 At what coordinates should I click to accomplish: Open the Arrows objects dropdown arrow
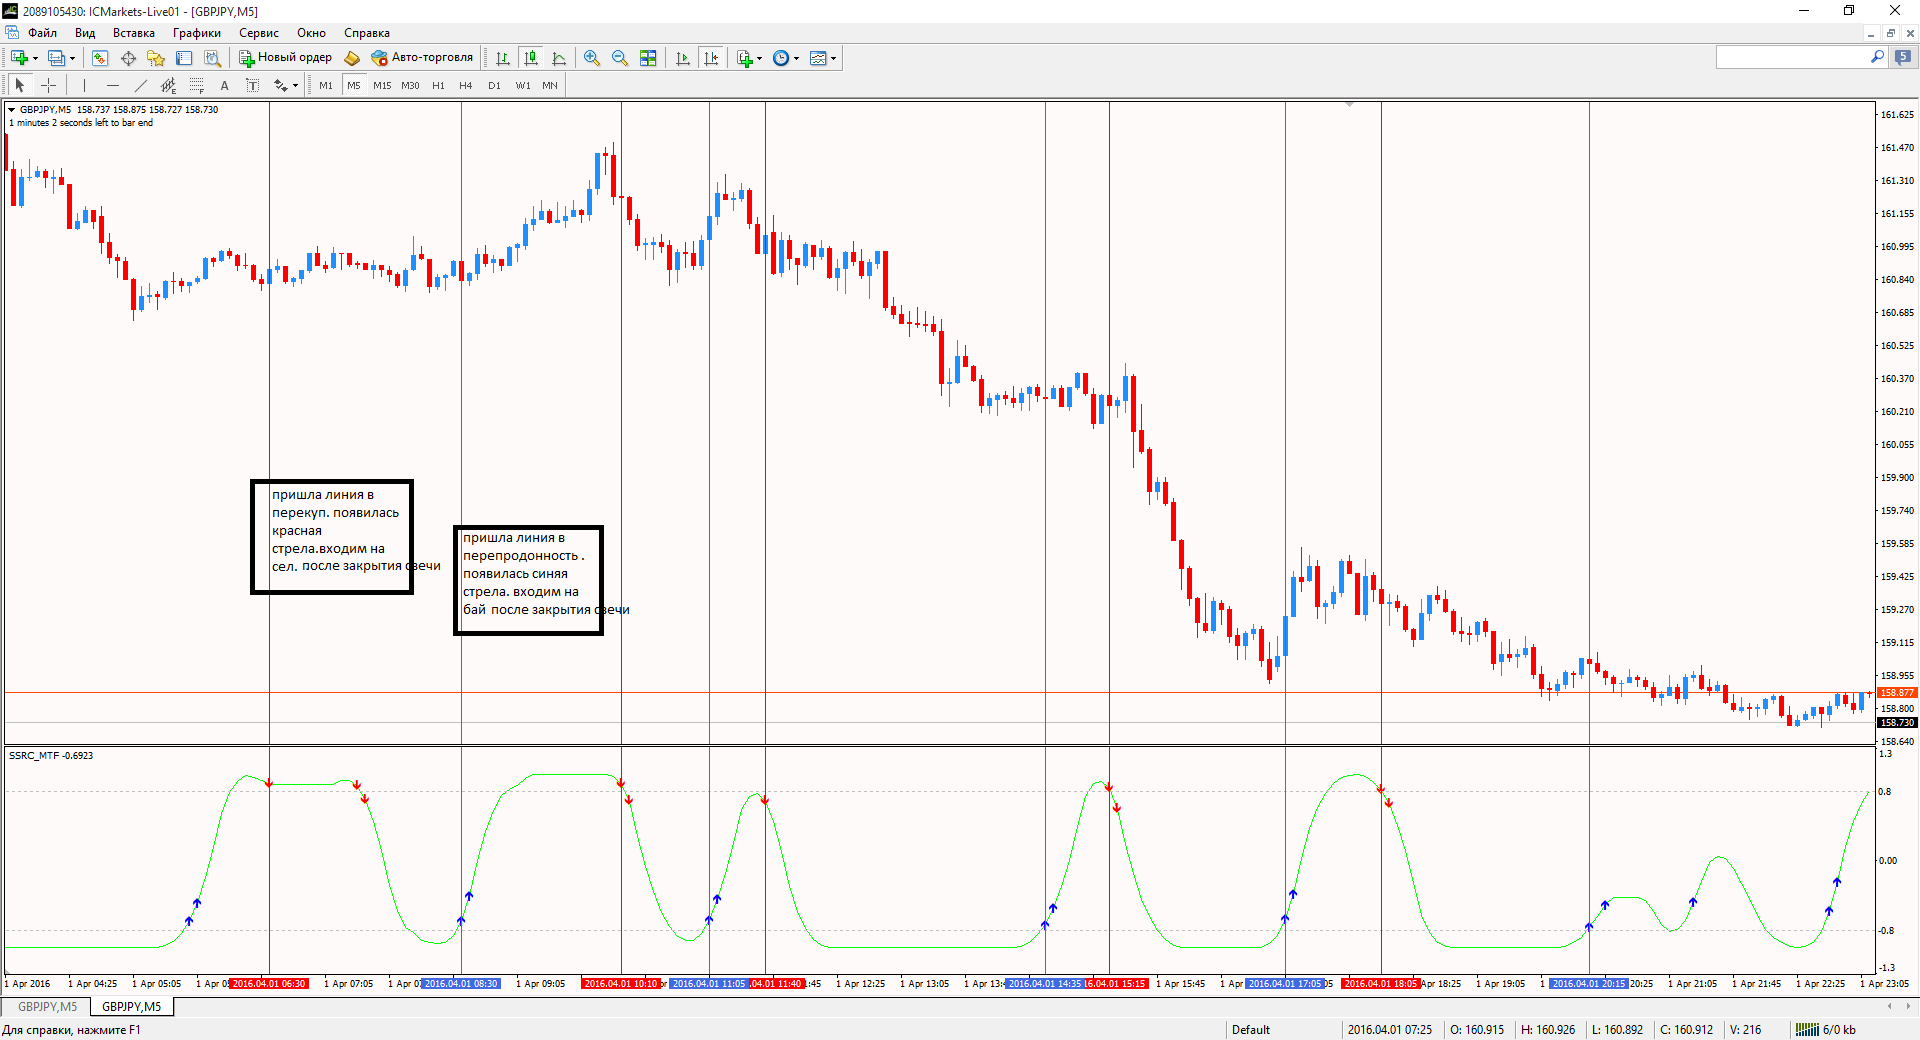(x=296, y=85)
